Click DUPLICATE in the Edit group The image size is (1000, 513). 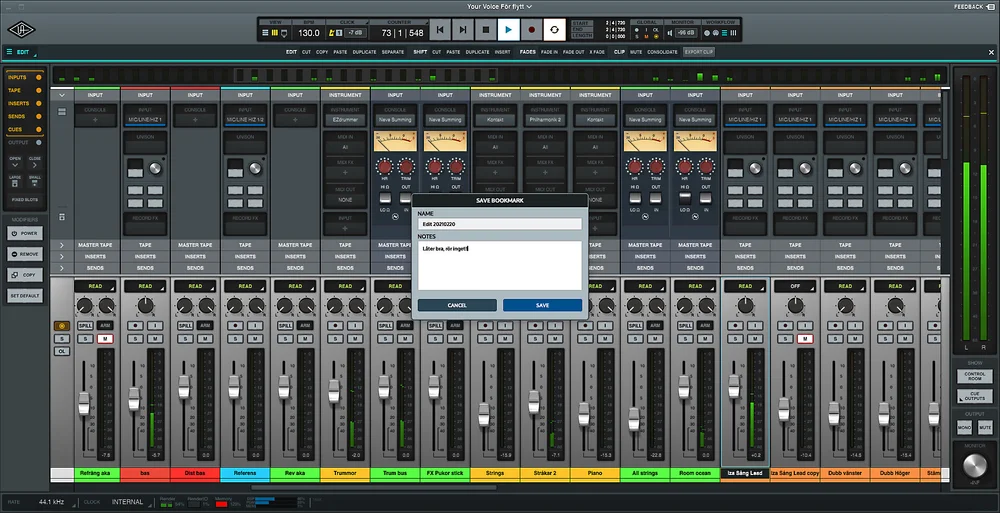point(364,52)
